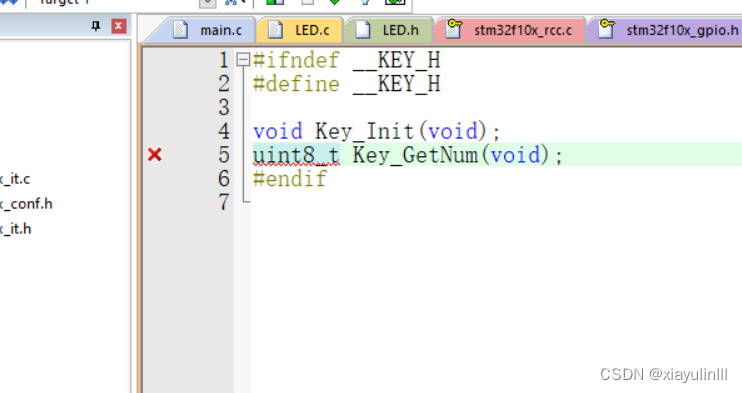Click the file icon on LED.h tab
Image resolution: width=742 pixels, height=393 pixels.
pyautogui.click(x=363, y=30)
